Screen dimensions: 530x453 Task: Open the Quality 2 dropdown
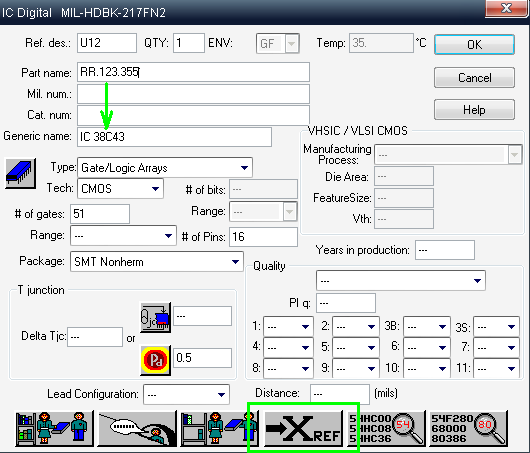point(356,327)
